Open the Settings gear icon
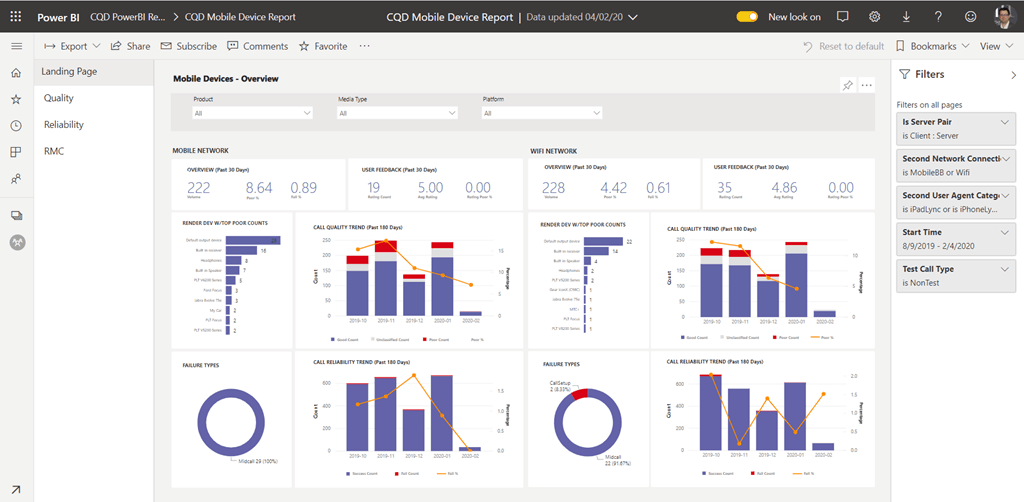This screenshot has height=502, width=1024. click(875, 17)
